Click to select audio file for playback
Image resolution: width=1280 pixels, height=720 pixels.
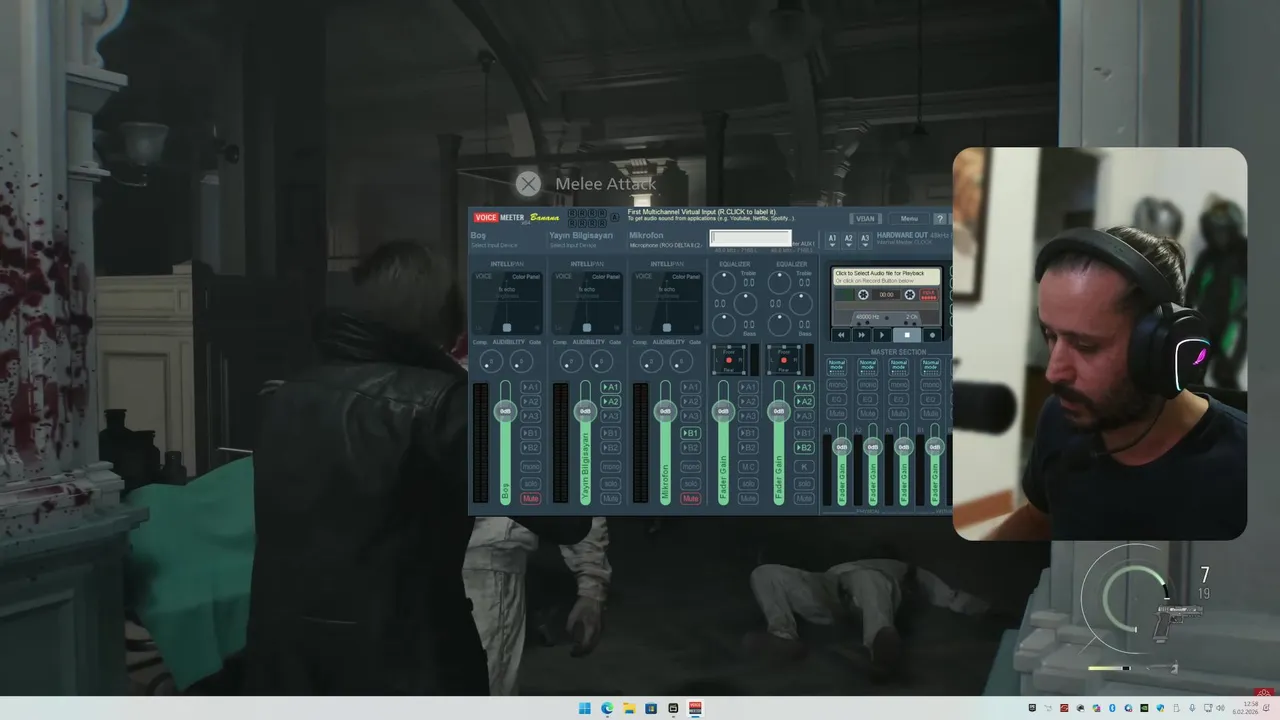click(886, 276)
